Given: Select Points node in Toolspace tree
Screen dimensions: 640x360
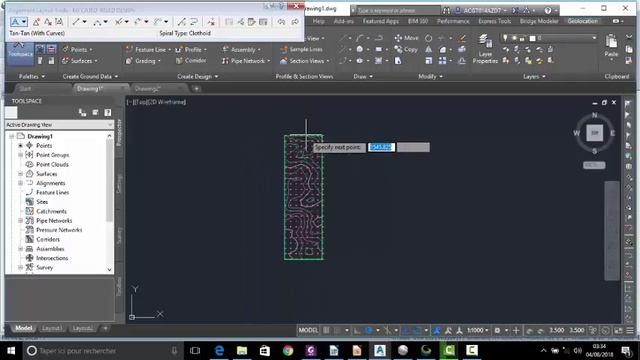Looking at the screenshot, I should (x=44, y=145).
